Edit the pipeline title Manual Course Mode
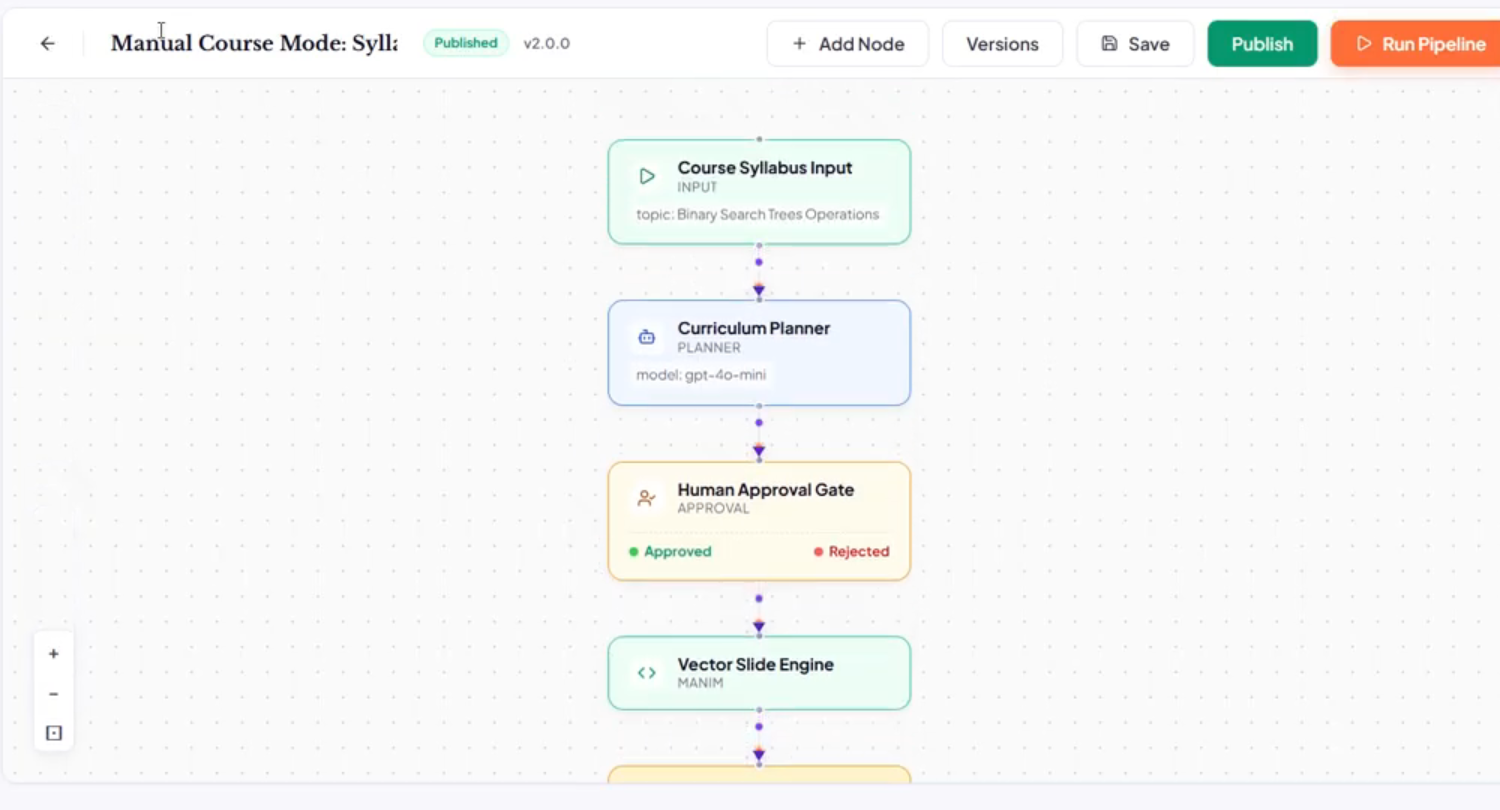The height and width of the screenshot is (810, 1500). pos(254,44)
